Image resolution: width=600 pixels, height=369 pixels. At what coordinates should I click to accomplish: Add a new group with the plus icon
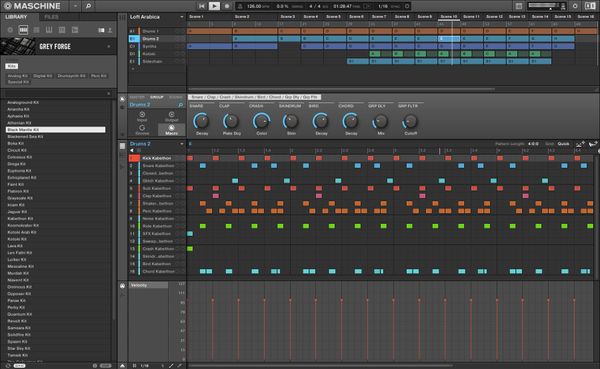click(133, 69)
